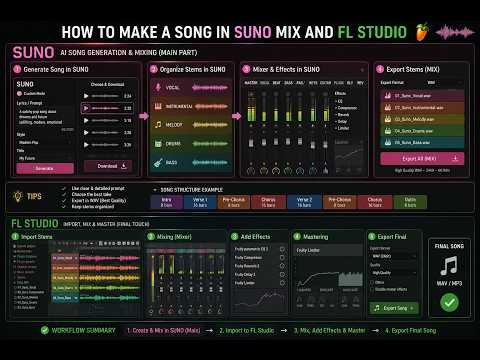Click the FINAL SONG music note icon
Image resolution: width=480 pixels, height=360 pixels.
[449, 266]
